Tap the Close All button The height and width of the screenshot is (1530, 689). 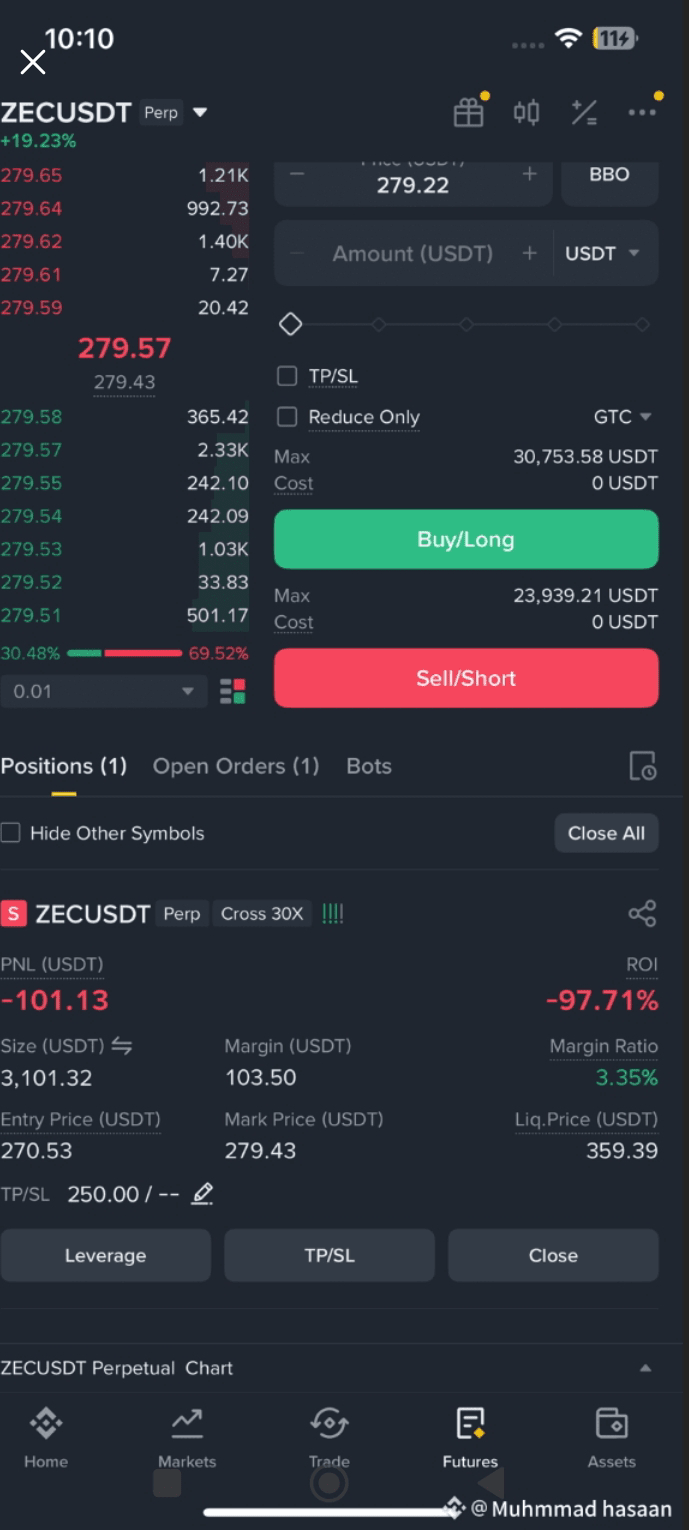tap(606, 833)
